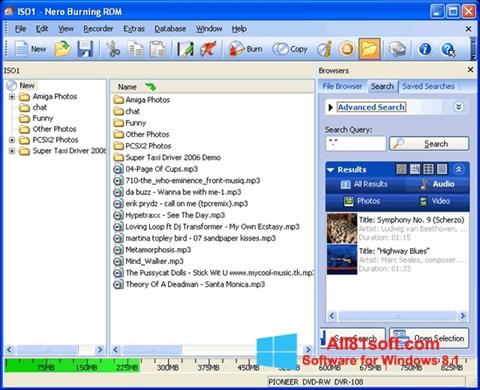480x390 pixels.
Task: Select chat folder in tree
Action: tap(33, 107)
